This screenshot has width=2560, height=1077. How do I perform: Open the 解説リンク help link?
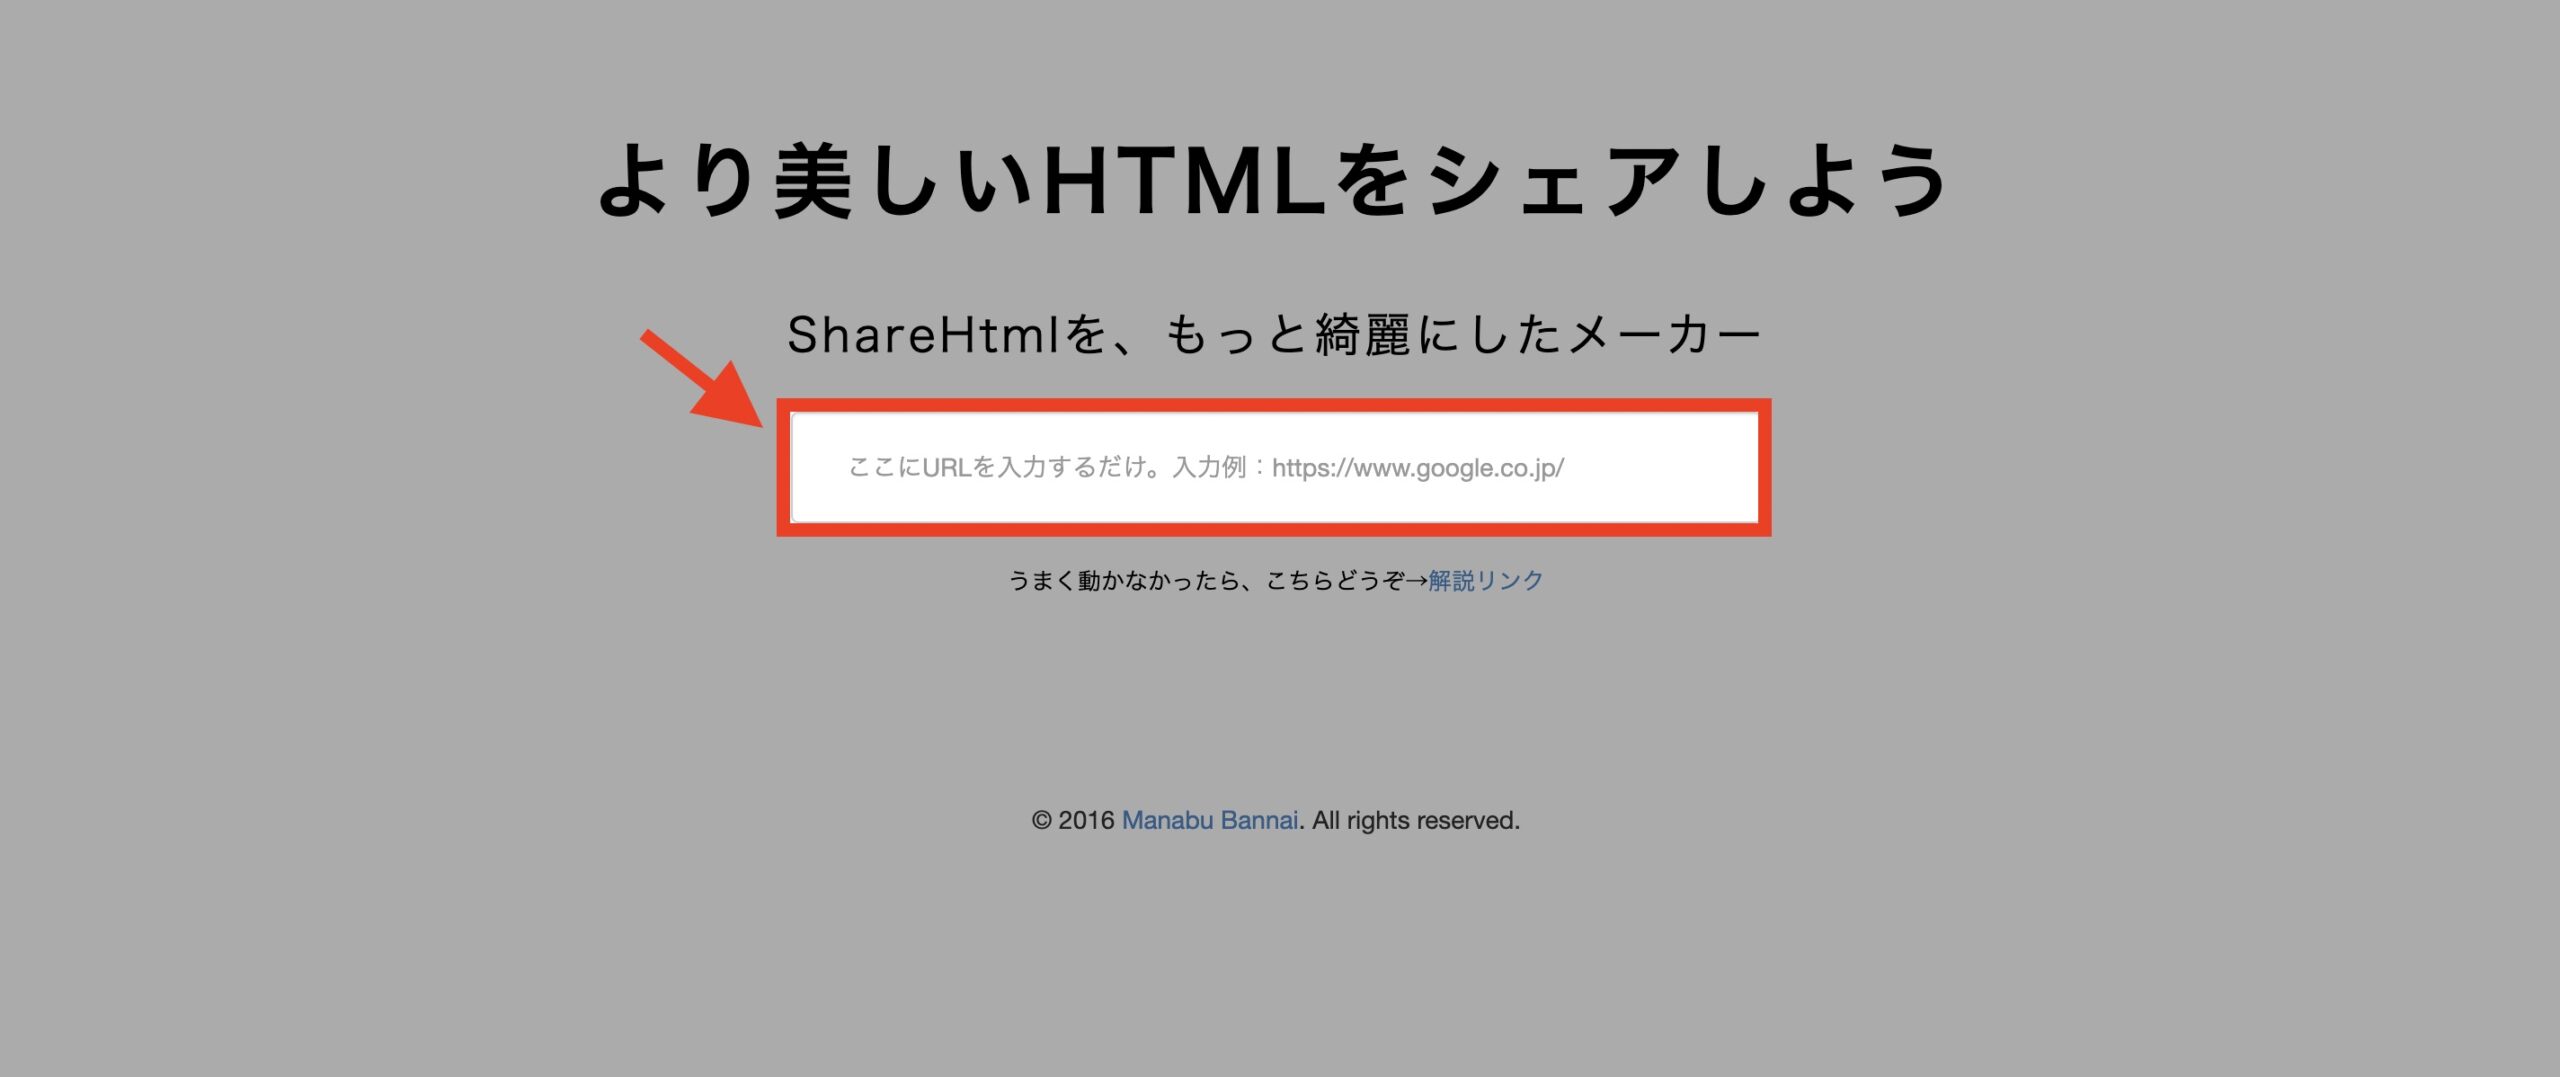point(1486,580)
